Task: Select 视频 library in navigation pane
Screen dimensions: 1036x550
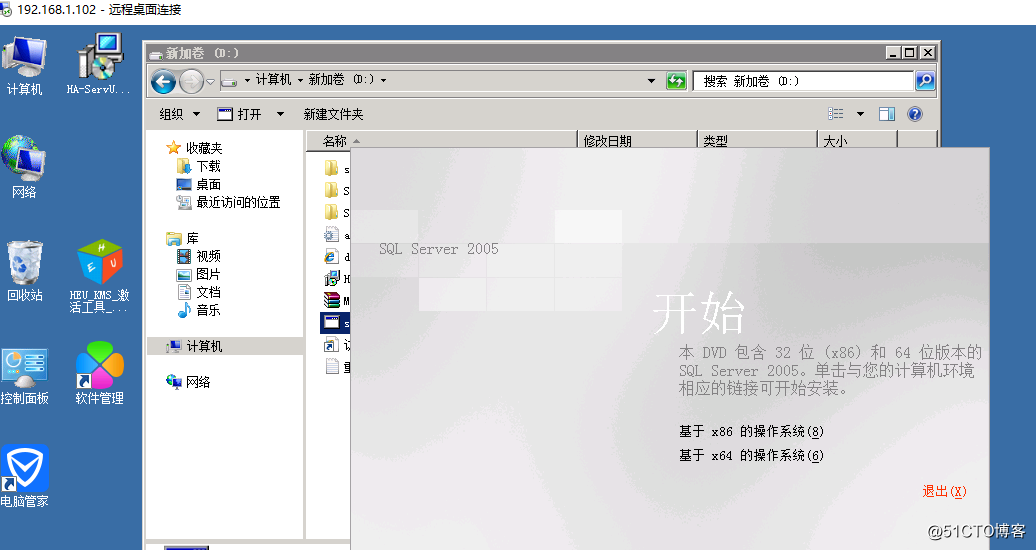Action: click(199, 256)
